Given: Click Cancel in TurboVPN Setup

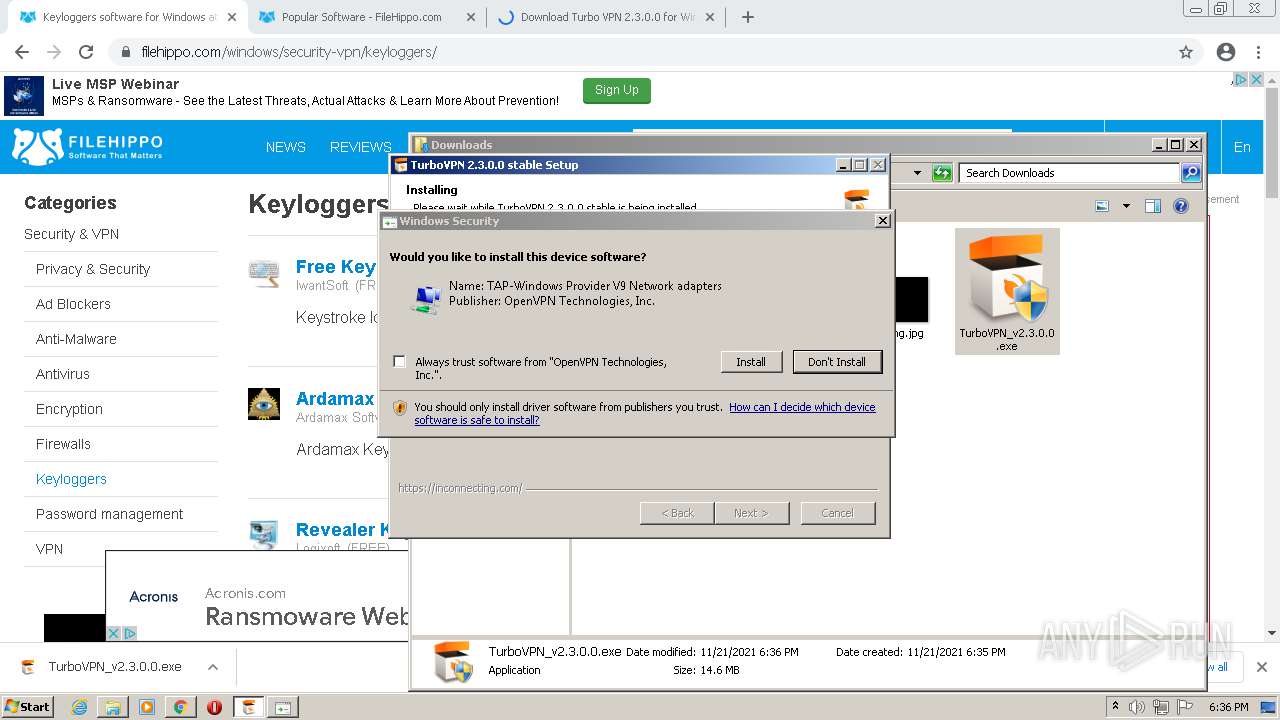Looking at the screenshot, I should coord(837,513).
